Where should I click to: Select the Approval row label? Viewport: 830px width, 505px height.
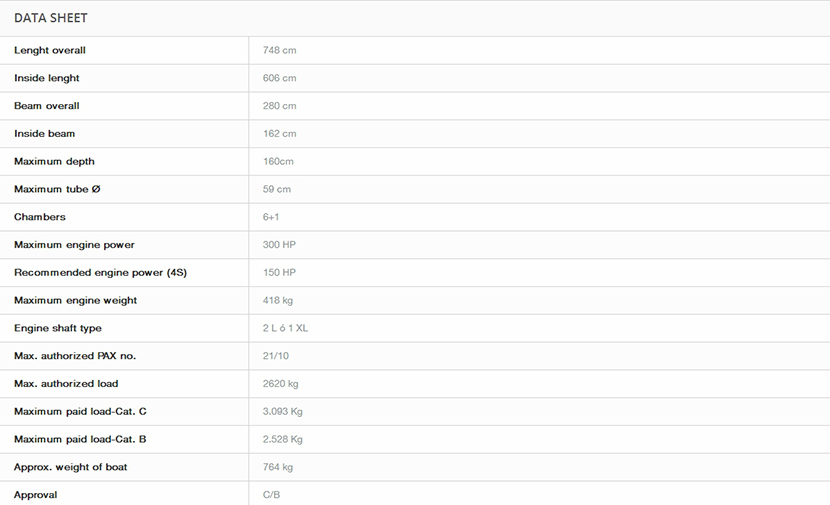click(x=36, y=495)
